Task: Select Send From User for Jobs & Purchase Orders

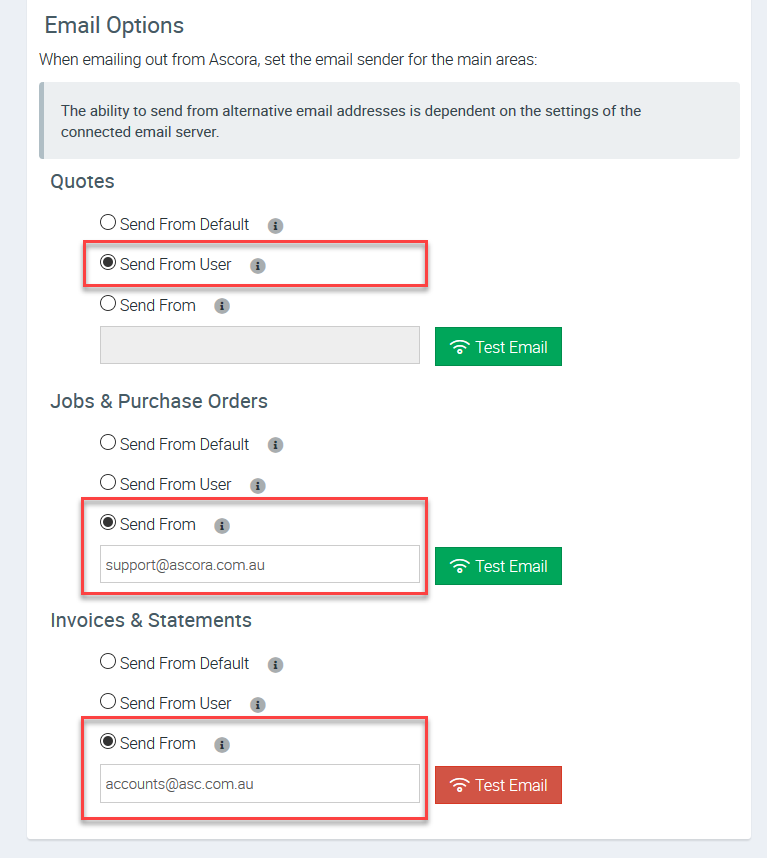Action: [108, 482]
